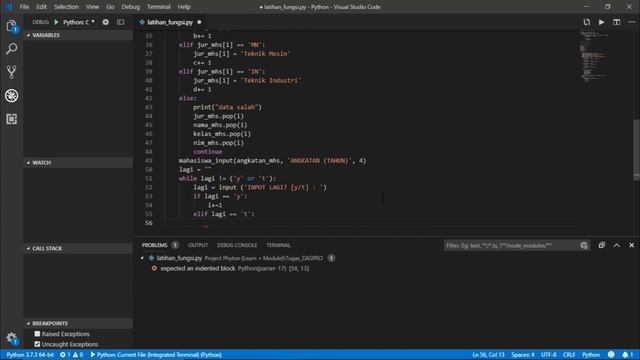Select the 'expected an indented block' problem
640x360 pixels.
click(x=198, y=269)
